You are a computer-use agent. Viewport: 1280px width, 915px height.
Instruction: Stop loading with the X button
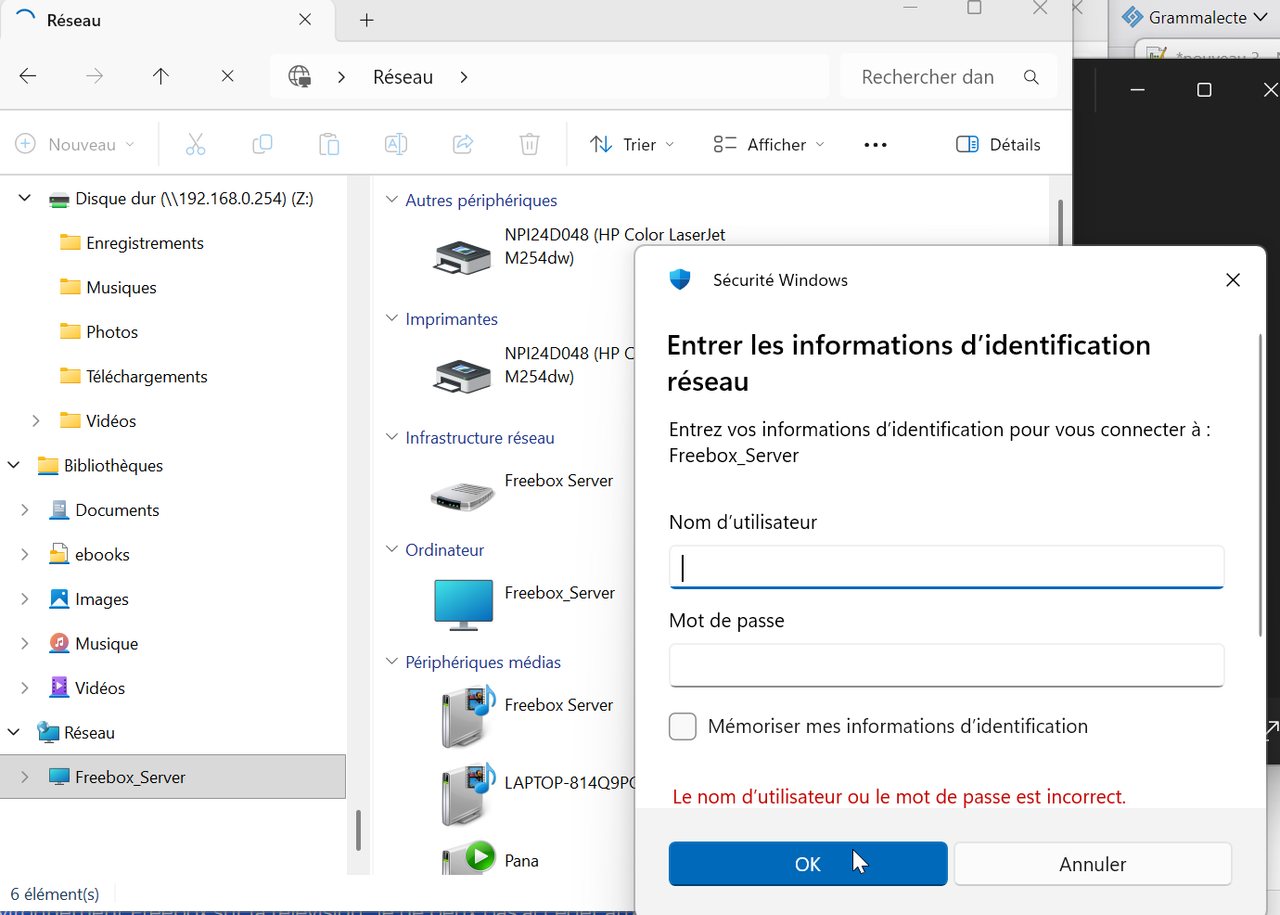pos(227,77)
